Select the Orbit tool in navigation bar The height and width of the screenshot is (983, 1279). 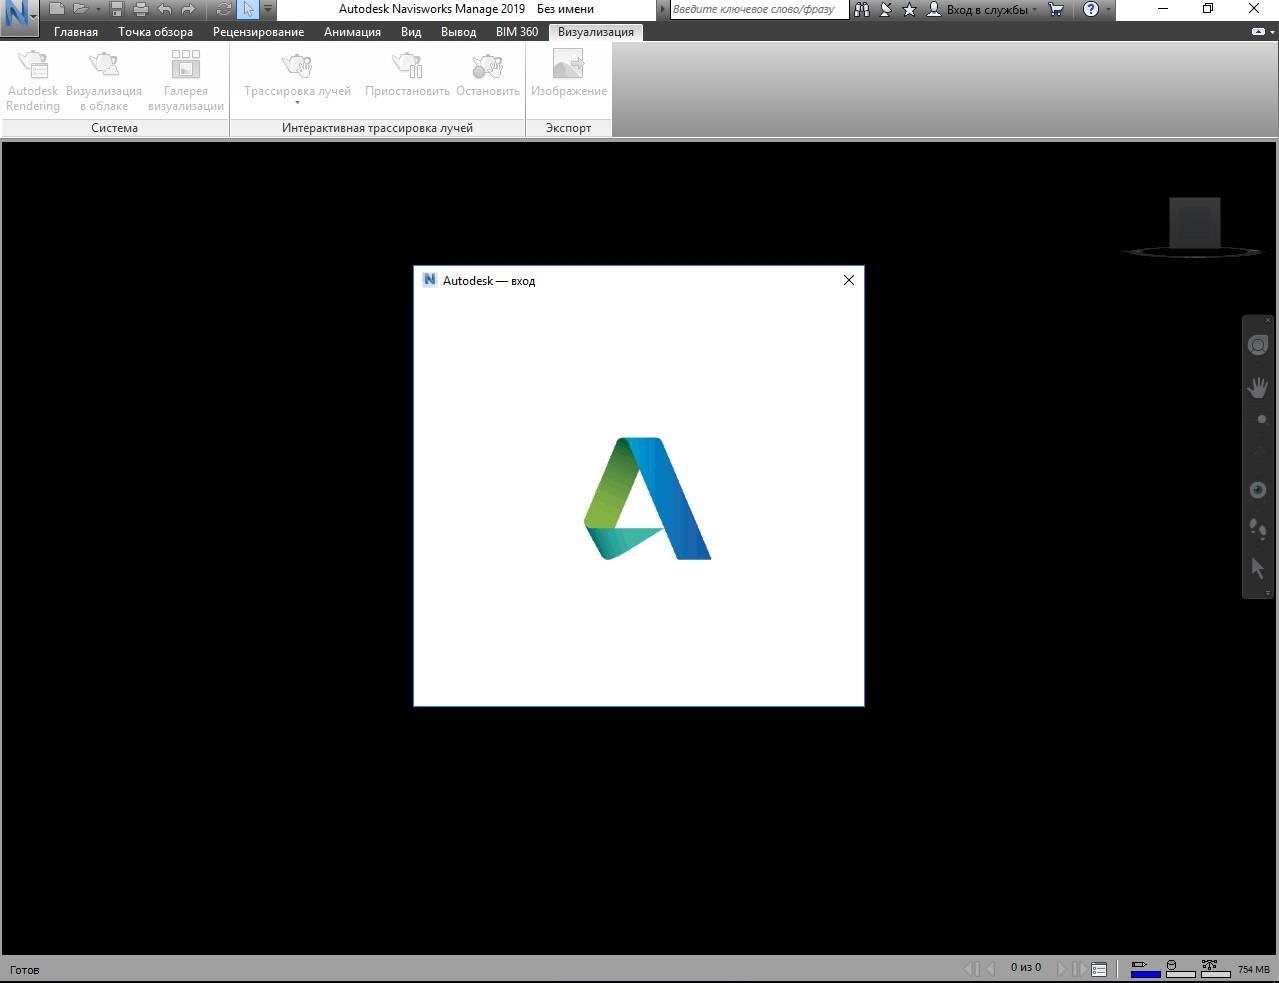[1258, 452]
